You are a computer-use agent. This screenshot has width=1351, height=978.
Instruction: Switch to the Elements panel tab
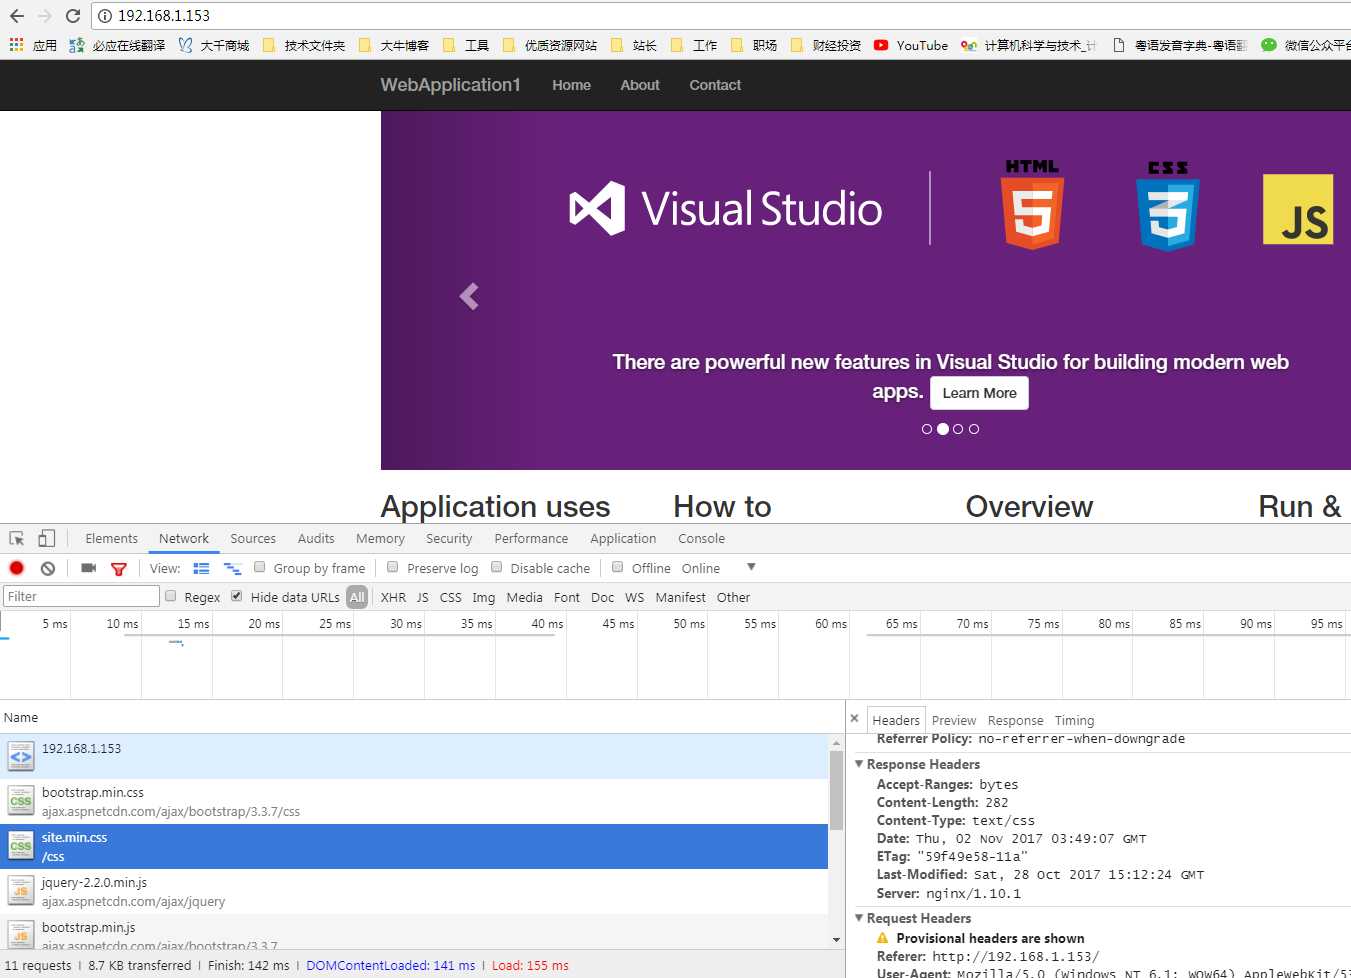click(111, 538)
